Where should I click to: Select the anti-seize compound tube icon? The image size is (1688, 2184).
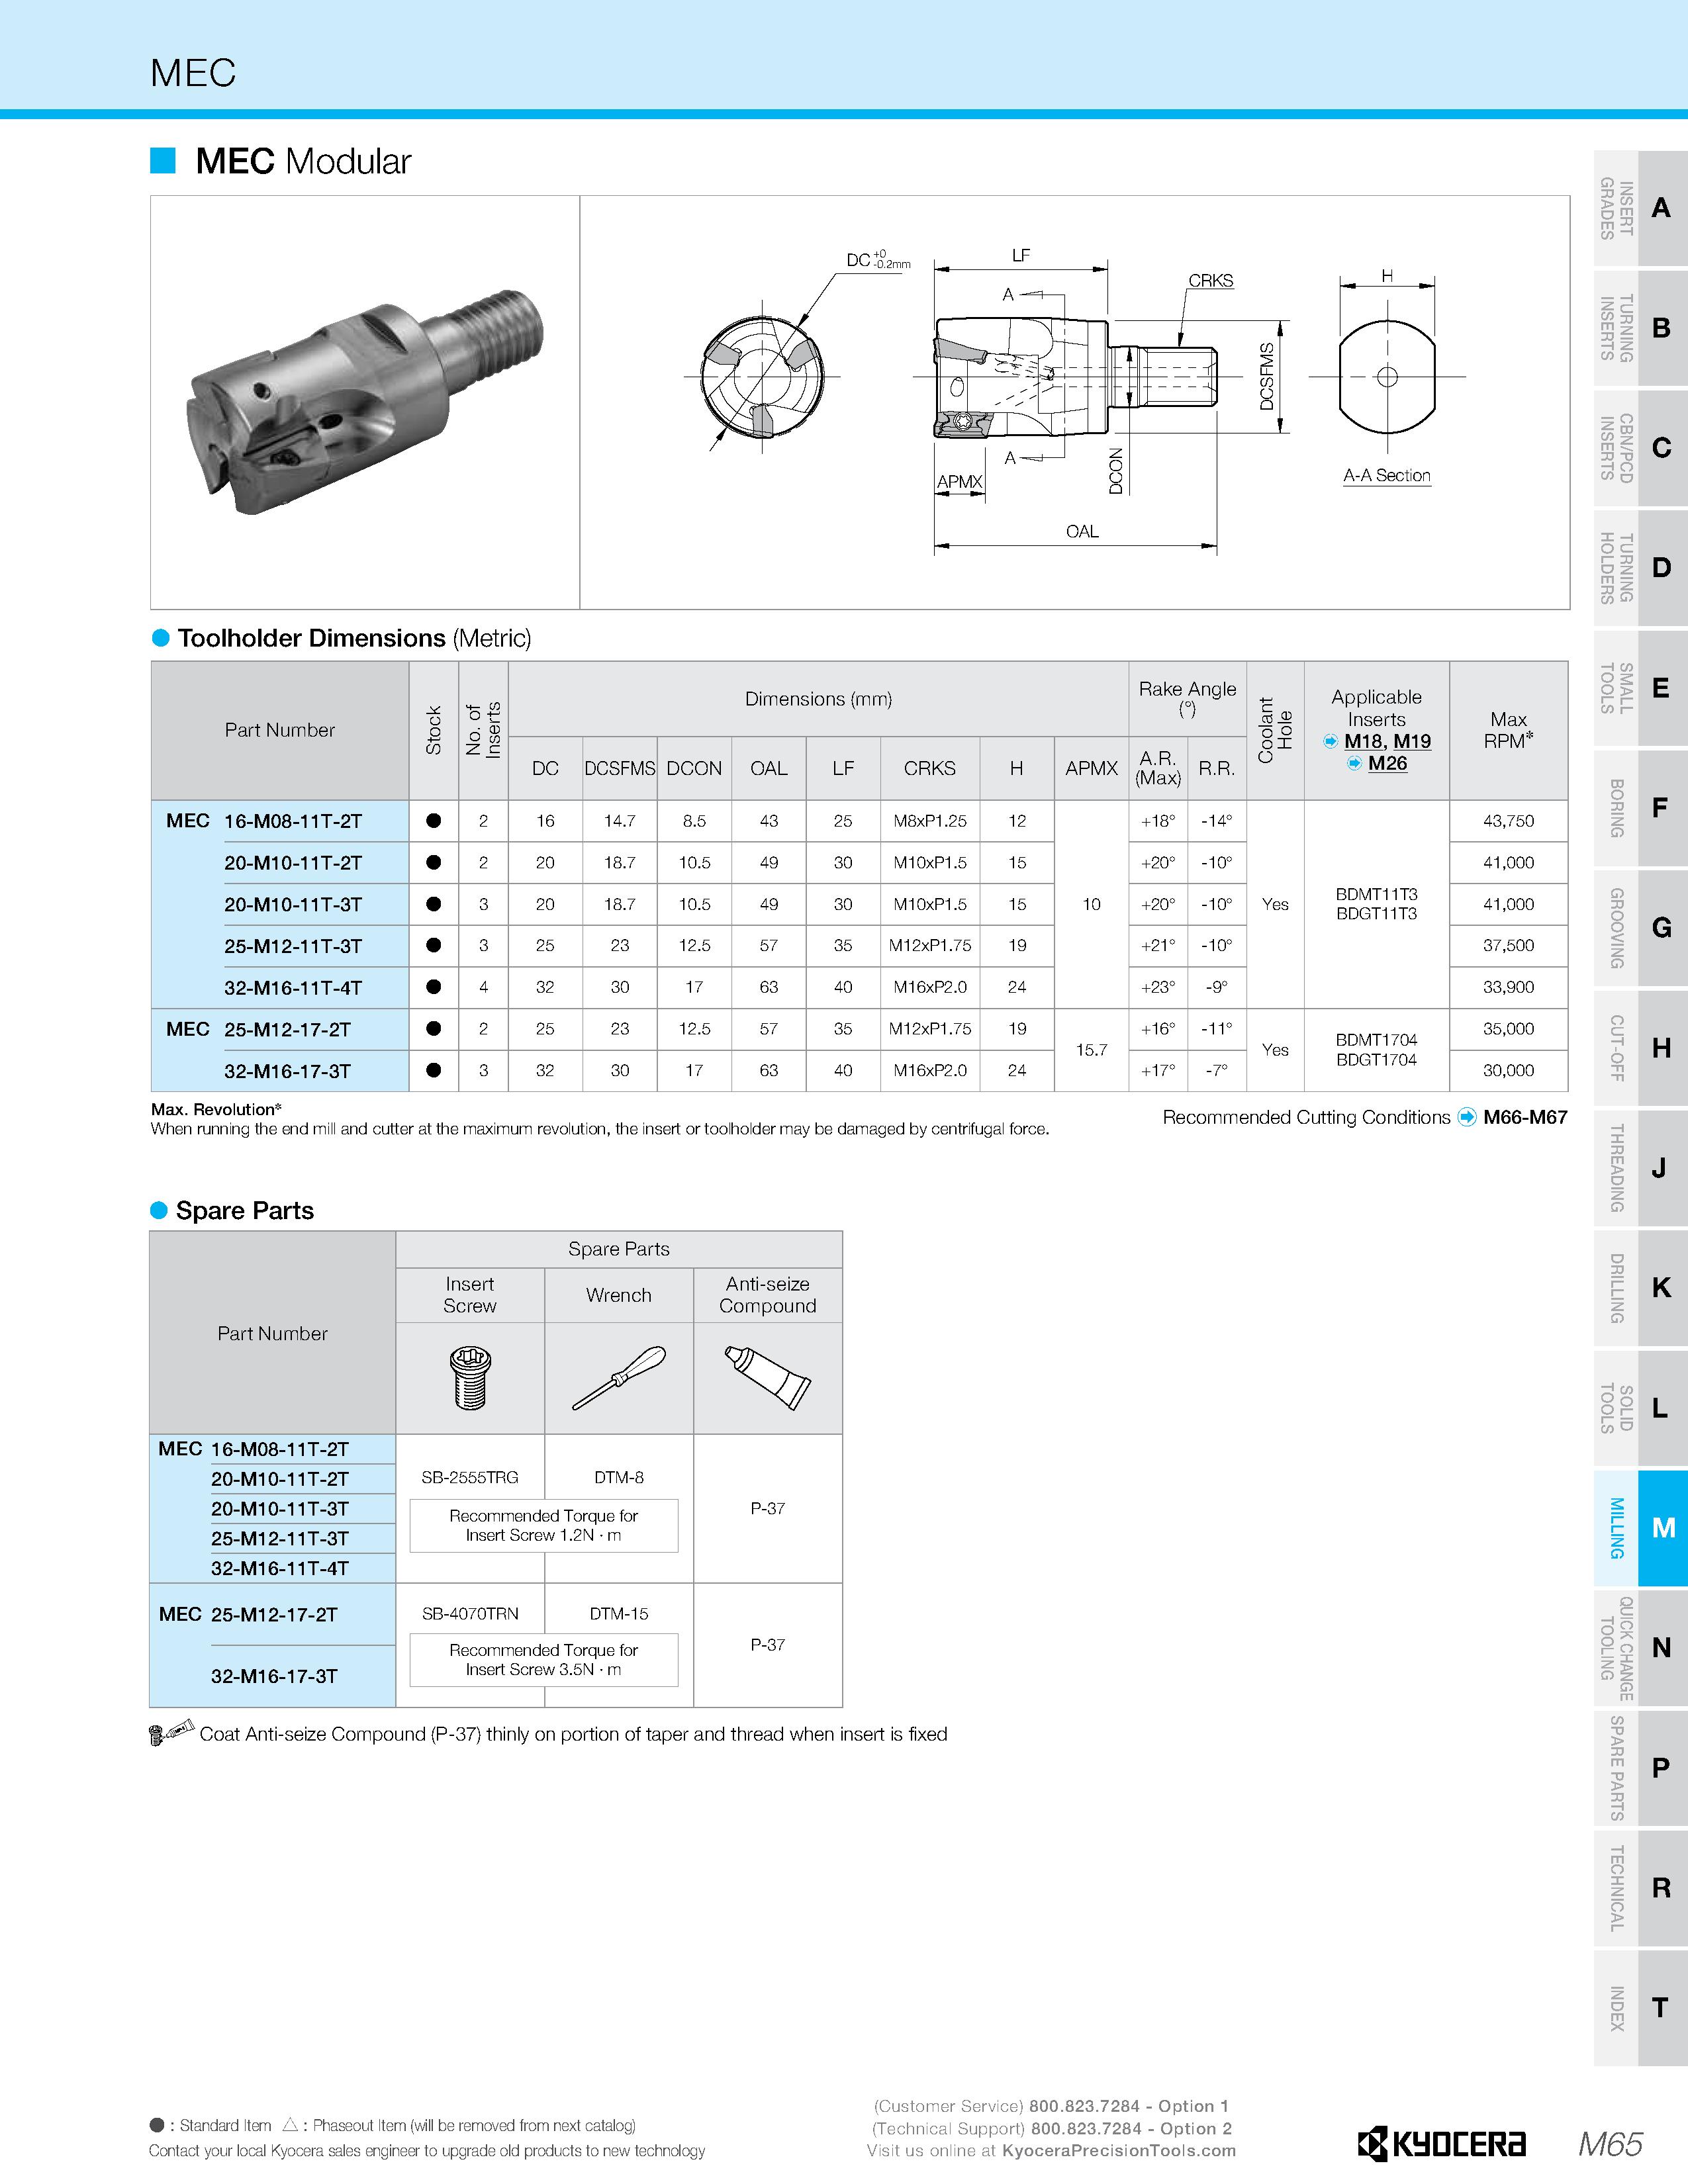point(767,1378)
